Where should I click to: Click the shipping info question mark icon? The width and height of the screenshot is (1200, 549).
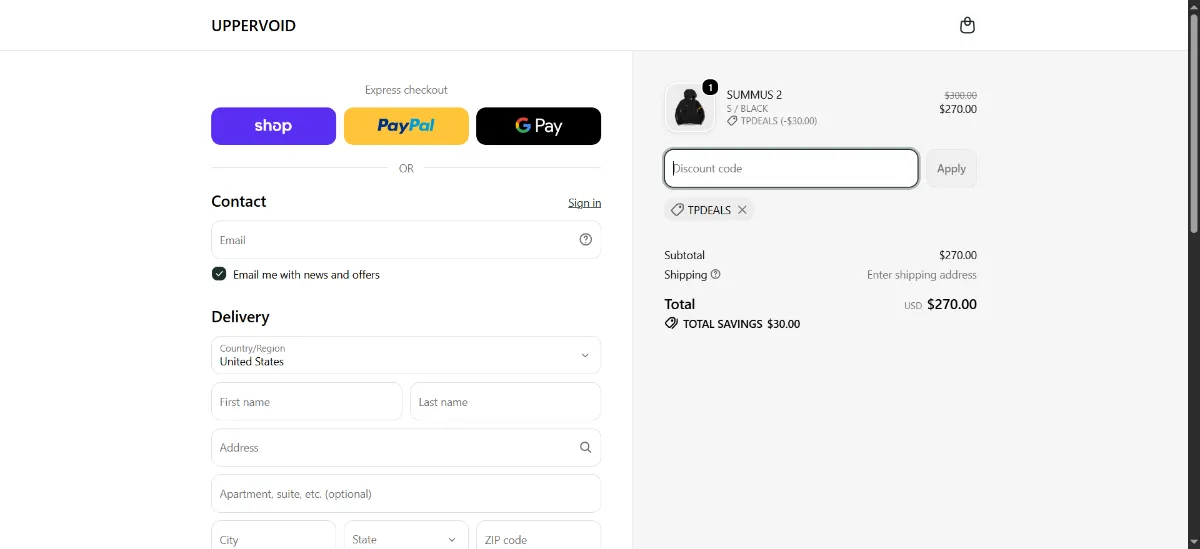click(716, 274)
